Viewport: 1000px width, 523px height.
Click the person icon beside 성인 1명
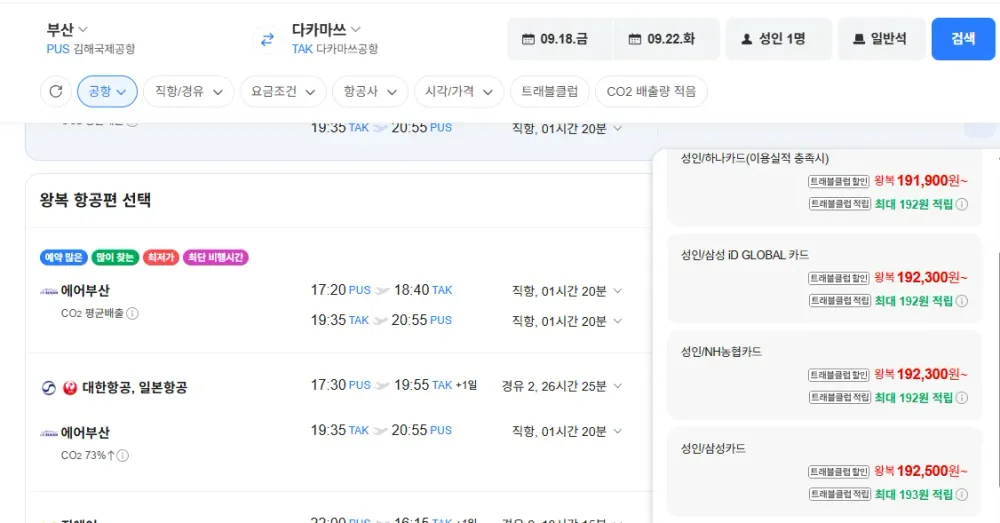747,39
